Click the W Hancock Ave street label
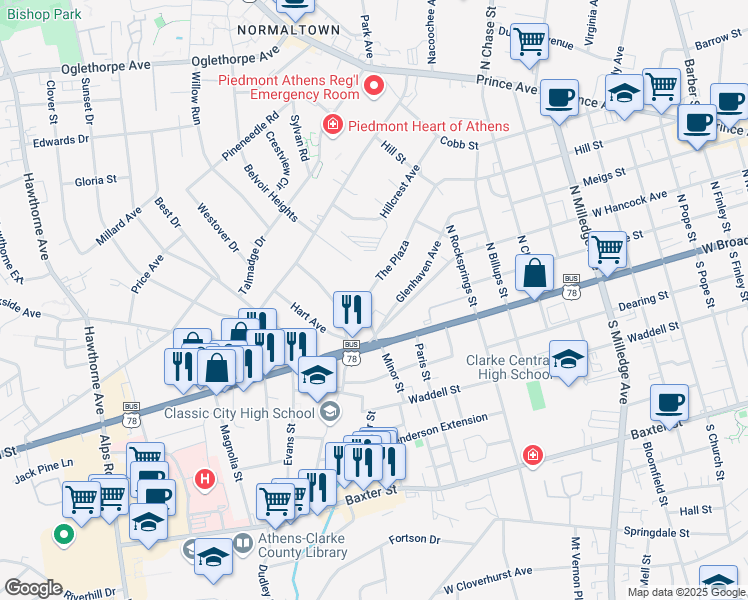The image size is (748, 600). [630, 204]
